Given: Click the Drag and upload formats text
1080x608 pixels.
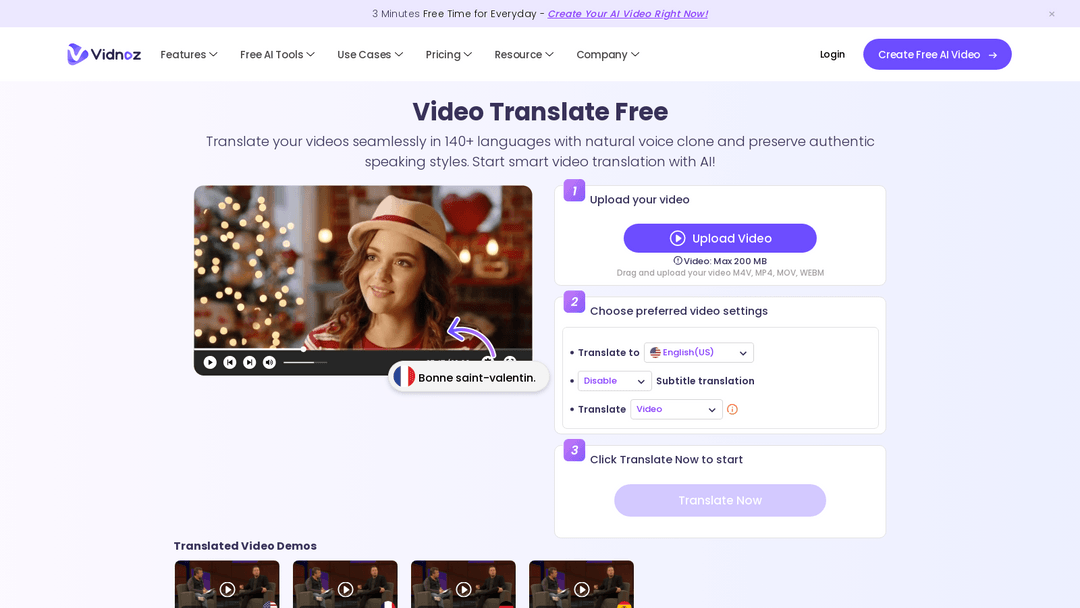Looking at the screenshot, I should [720, 273].
